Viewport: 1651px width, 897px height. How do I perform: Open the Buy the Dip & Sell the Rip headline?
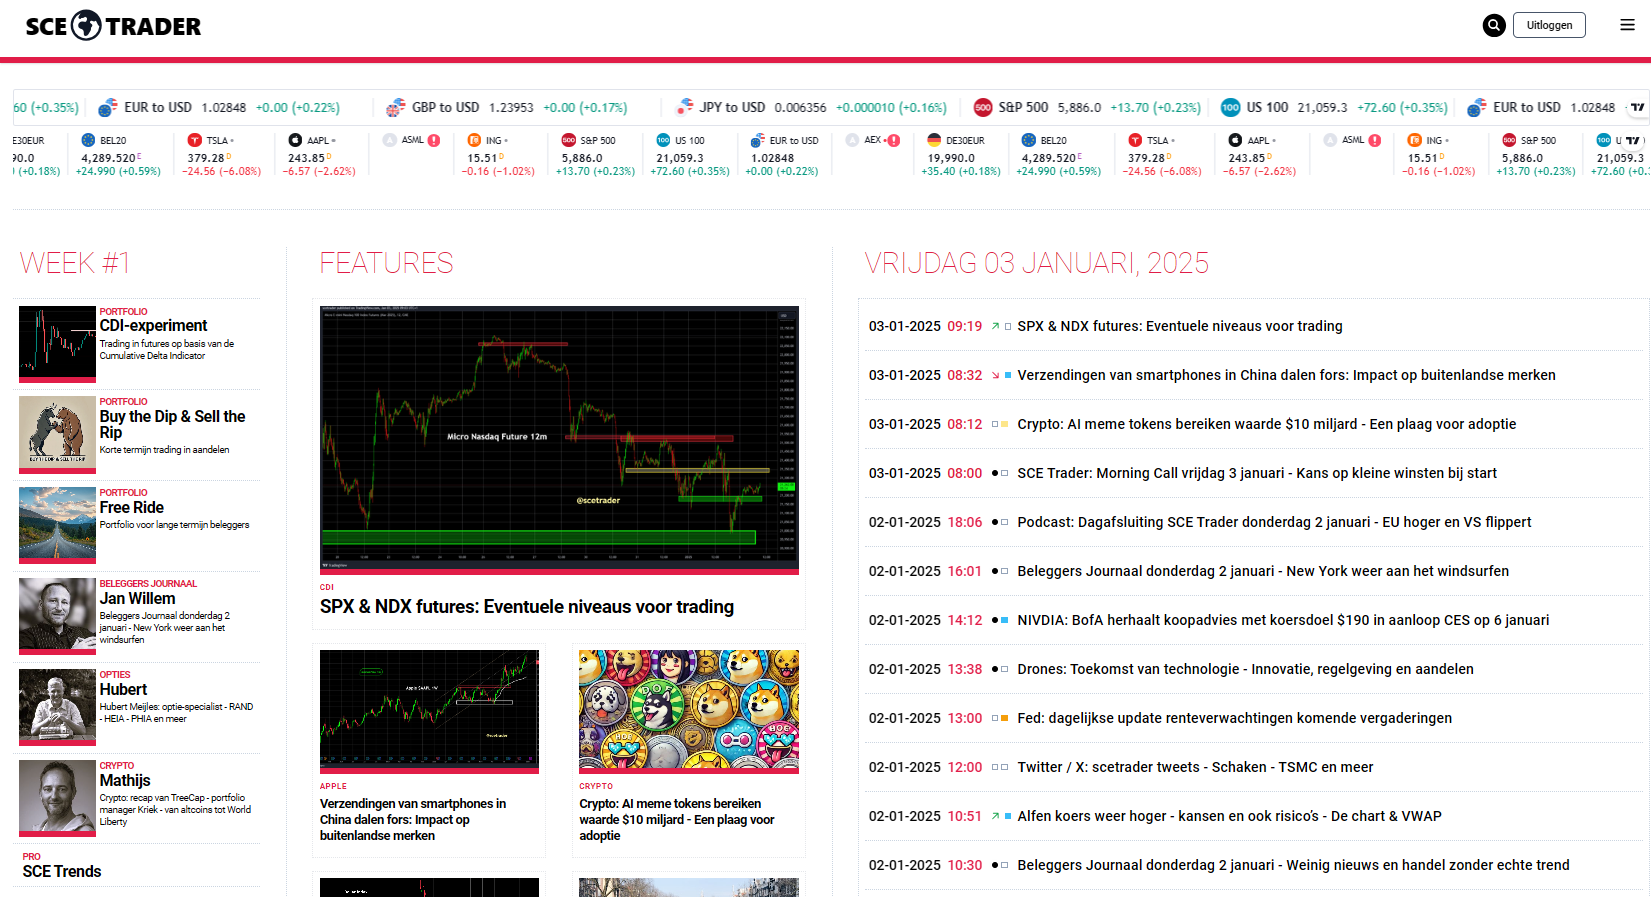coord(172,424)
